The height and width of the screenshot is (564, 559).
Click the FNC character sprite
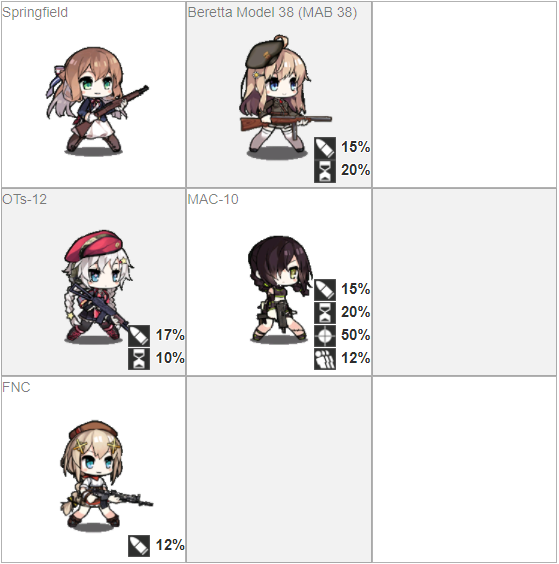[105, 475]
